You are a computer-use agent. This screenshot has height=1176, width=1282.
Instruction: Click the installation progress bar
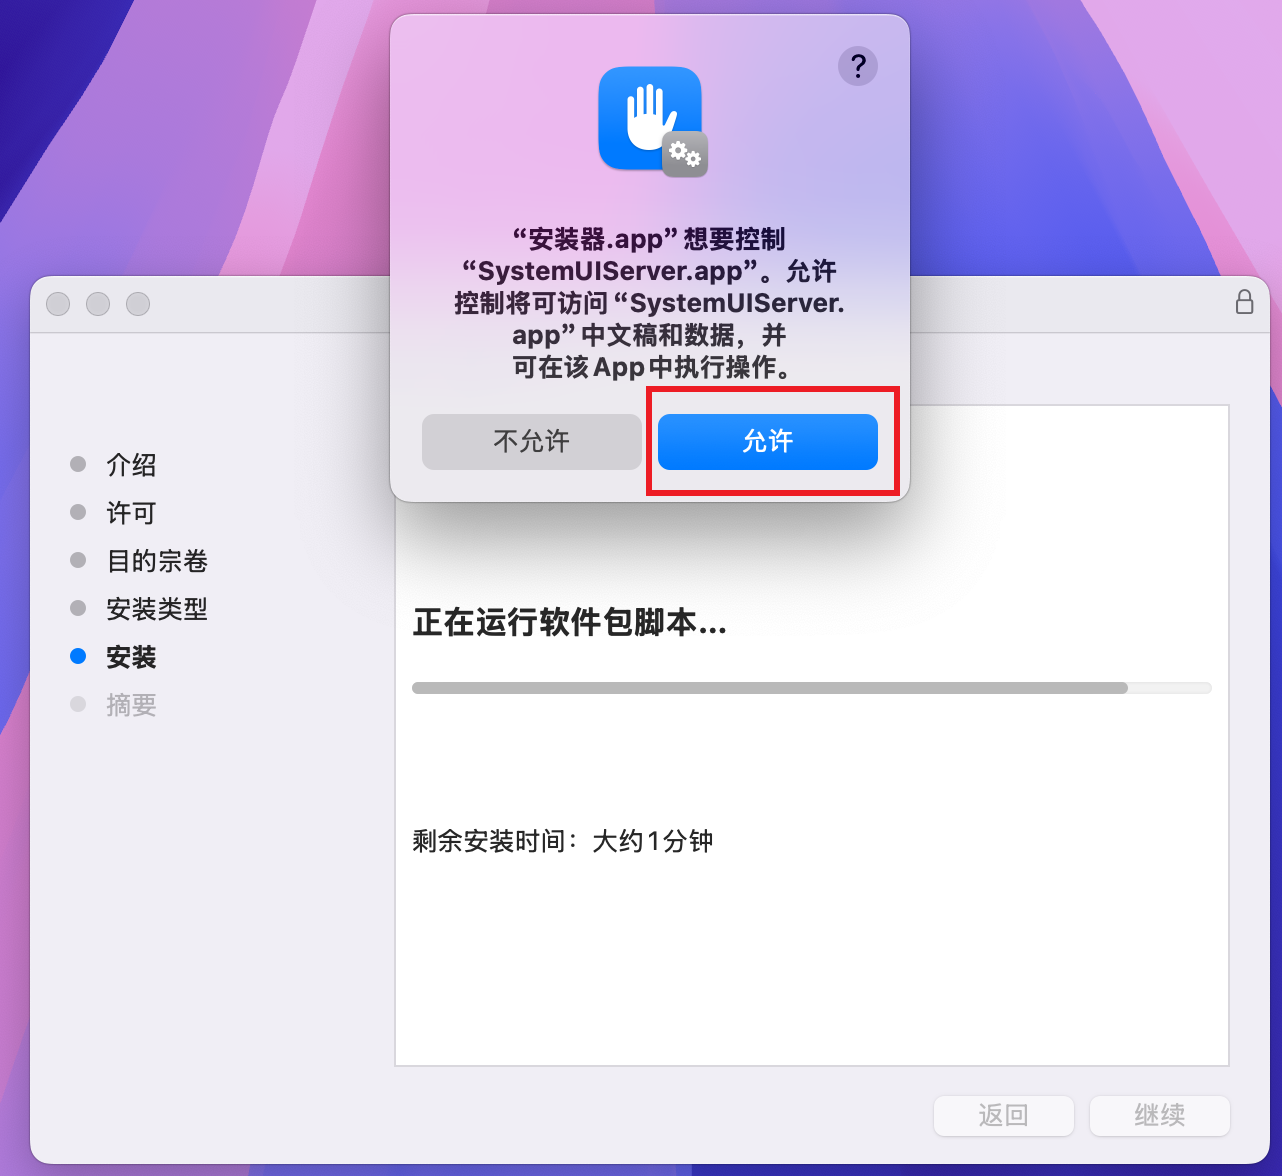click(x=811, y=688)
